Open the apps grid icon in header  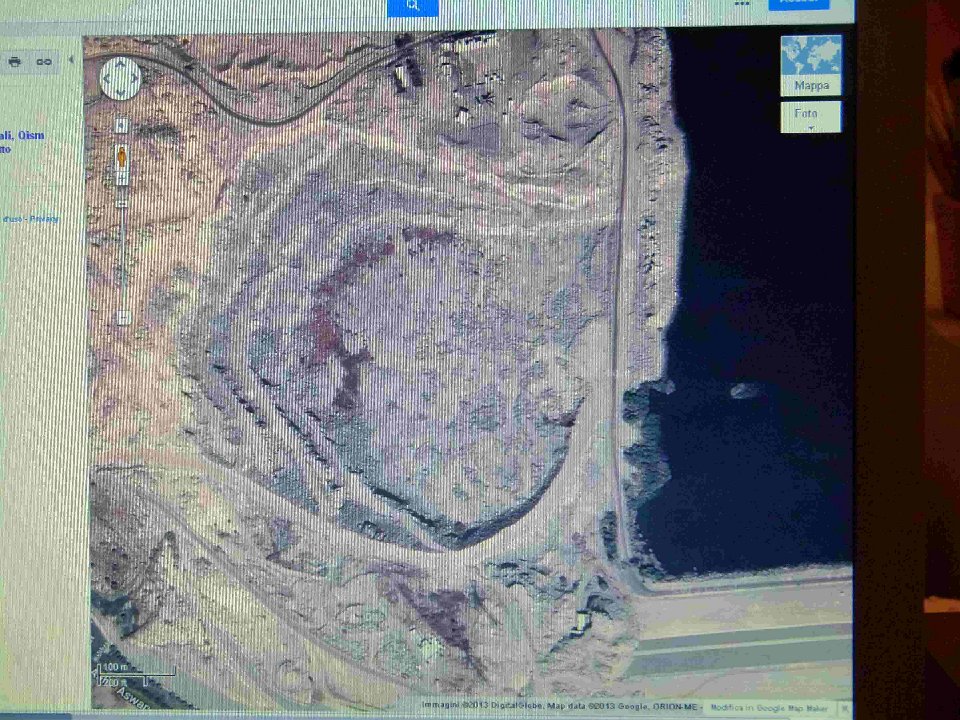coord(741,4)
